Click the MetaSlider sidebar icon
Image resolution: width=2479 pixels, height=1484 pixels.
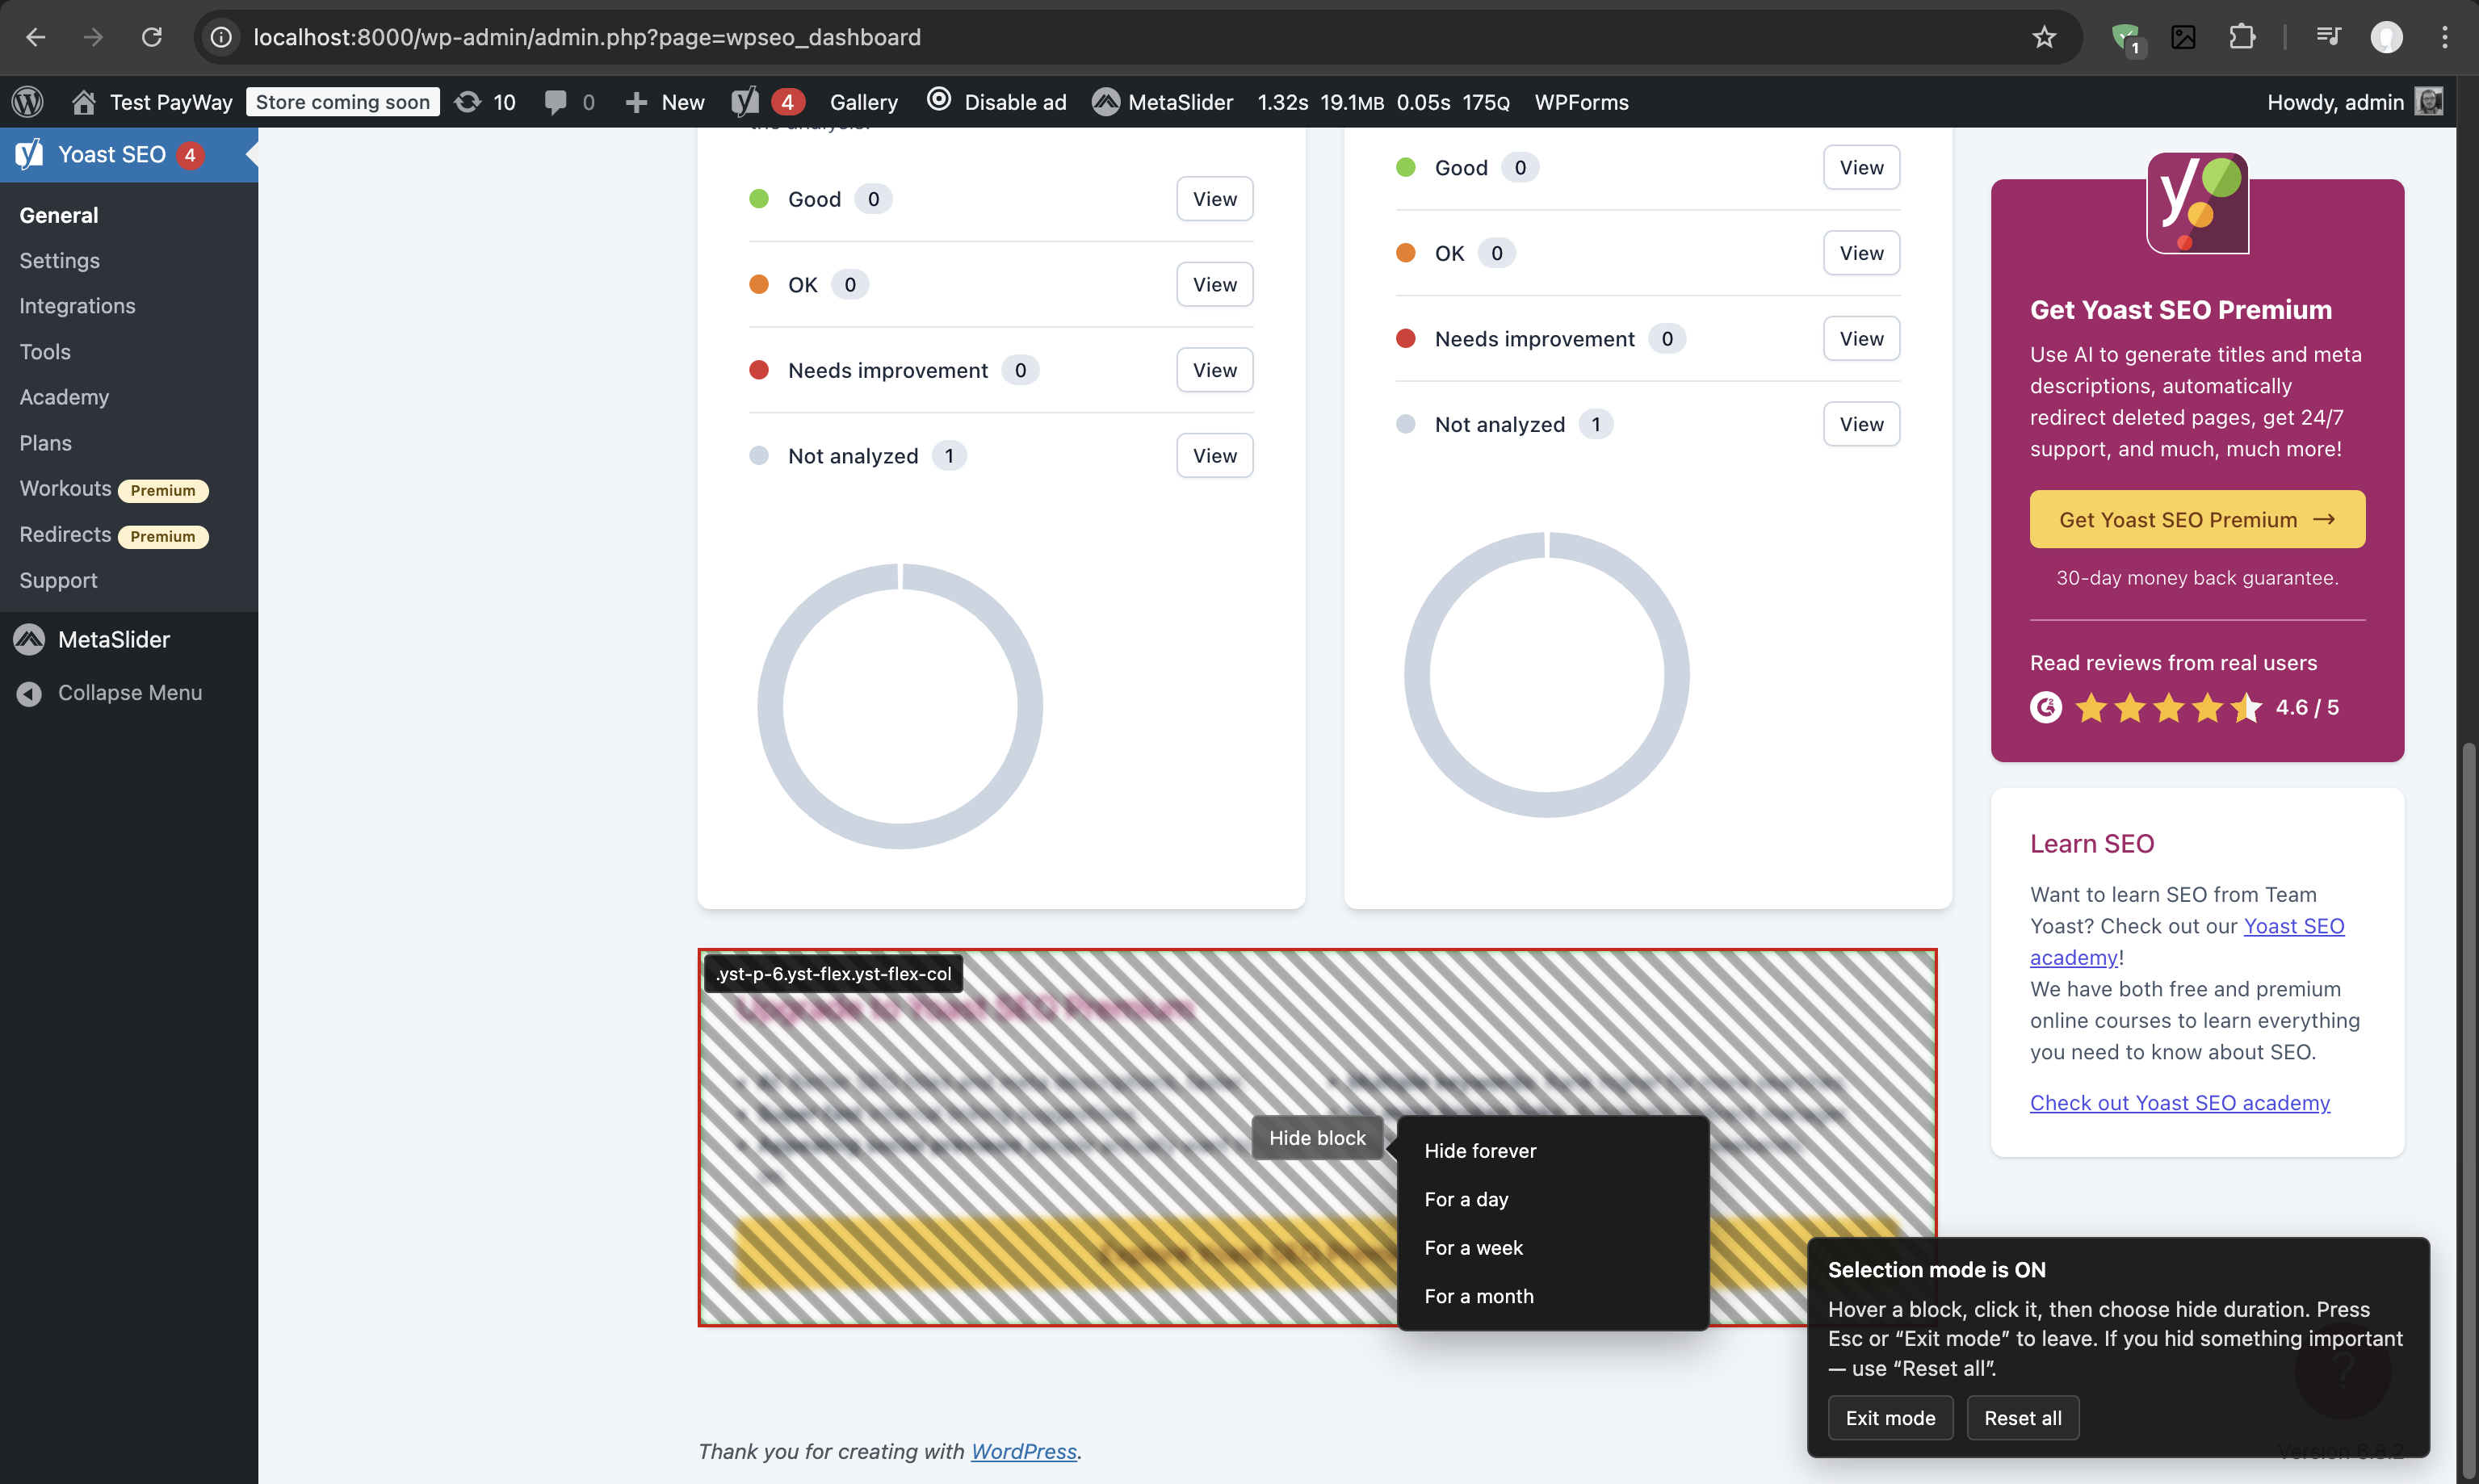click(x=29, y=640)
